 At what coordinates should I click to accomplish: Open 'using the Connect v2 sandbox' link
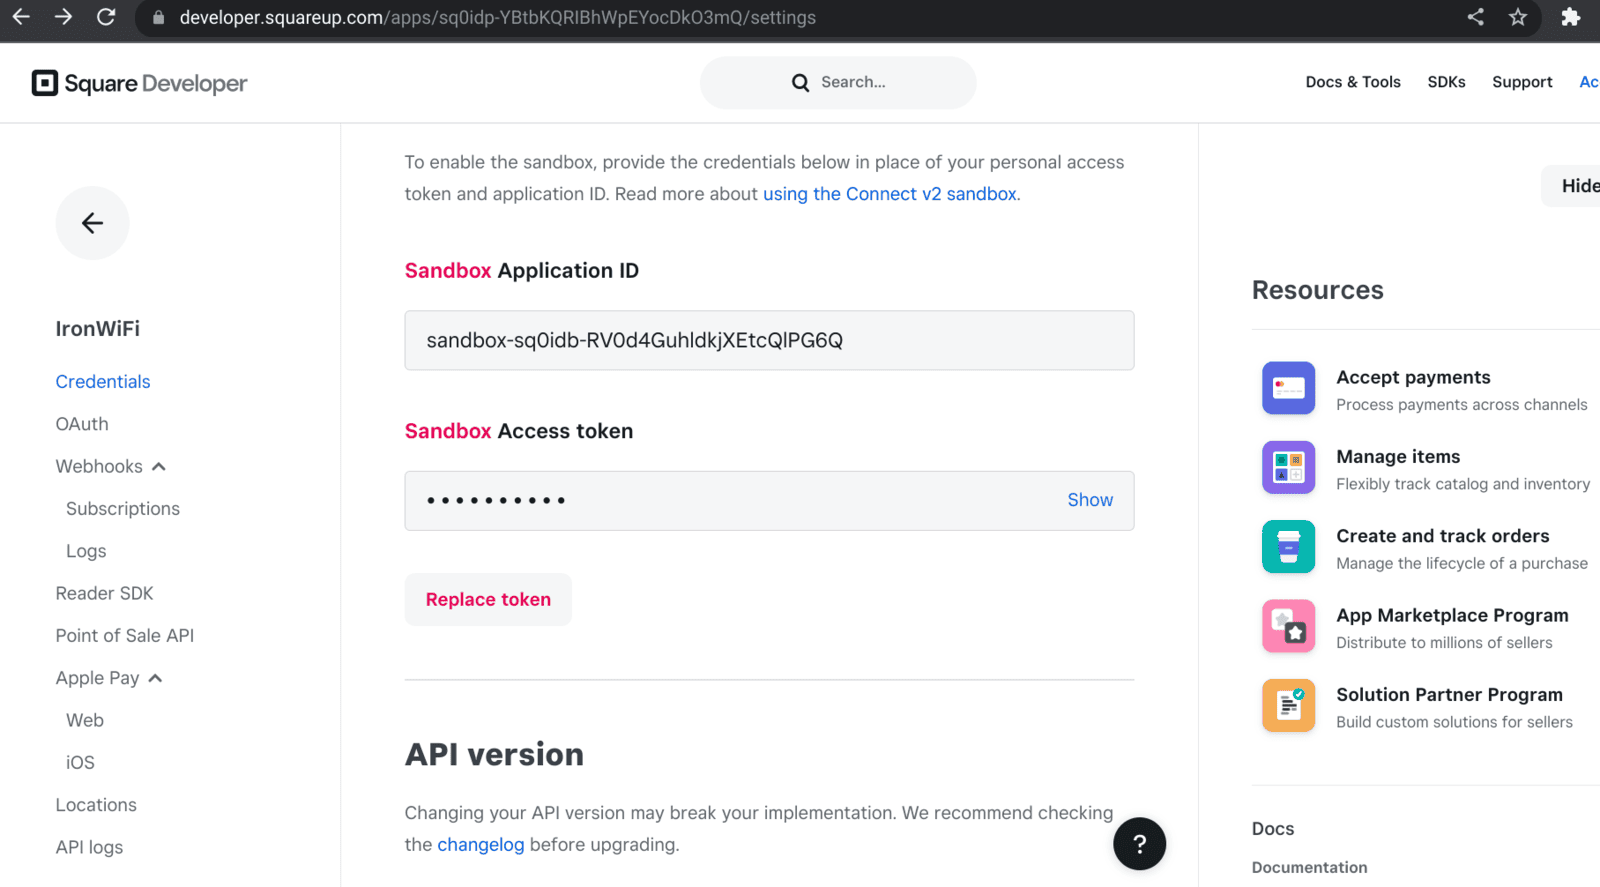click(890, 194)
